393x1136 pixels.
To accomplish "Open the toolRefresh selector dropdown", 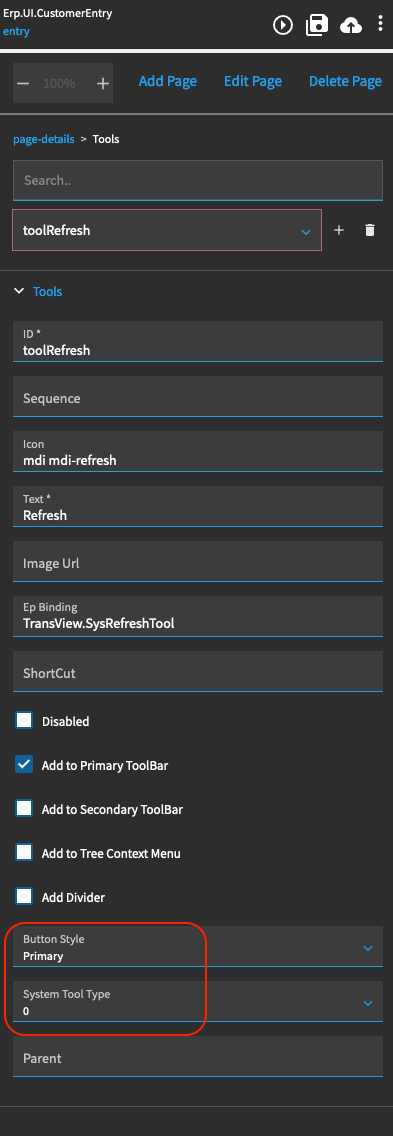I will pyautogui.click(x=167, y=230).
